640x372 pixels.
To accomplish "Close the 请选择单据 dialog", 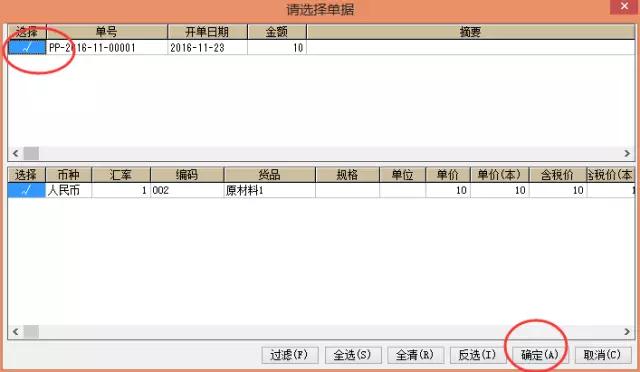I will click(624, 7).
